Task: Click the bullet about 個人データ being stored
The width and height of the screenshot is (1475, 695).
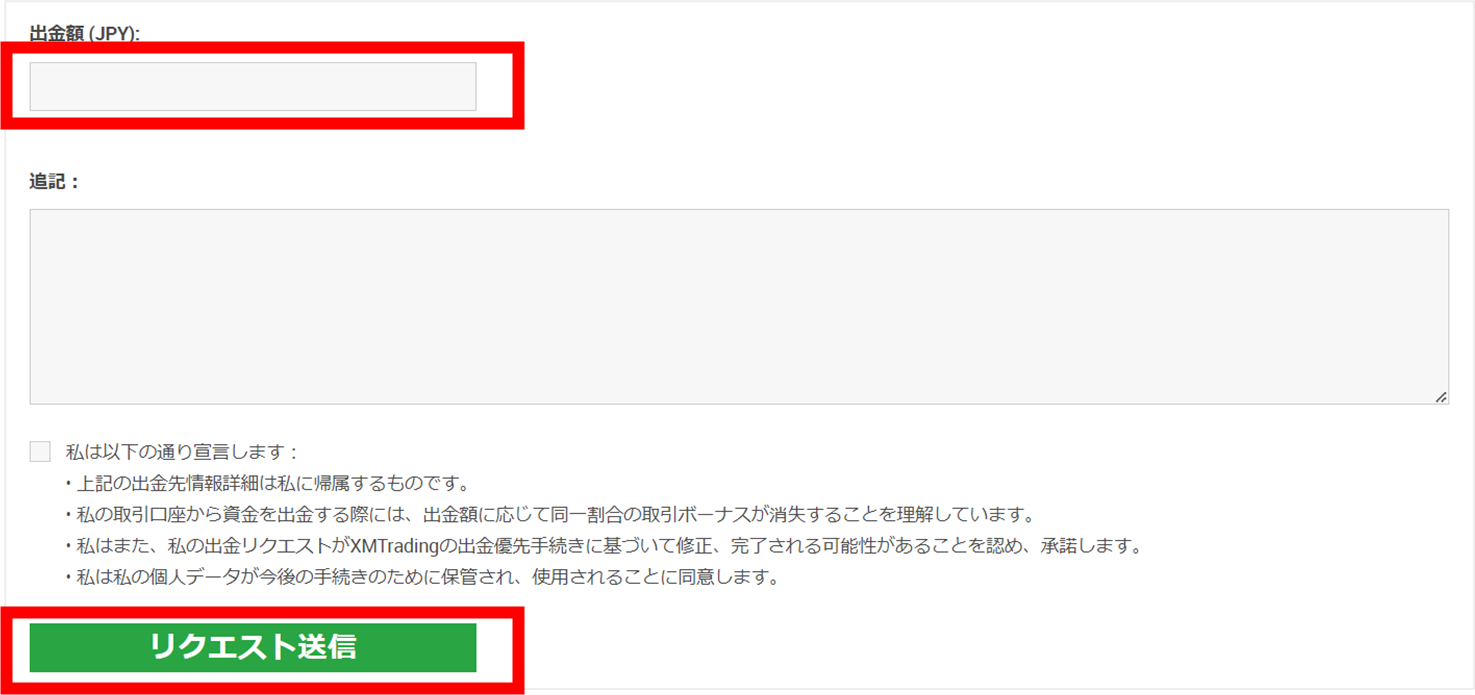Action: tap(421, 577)
